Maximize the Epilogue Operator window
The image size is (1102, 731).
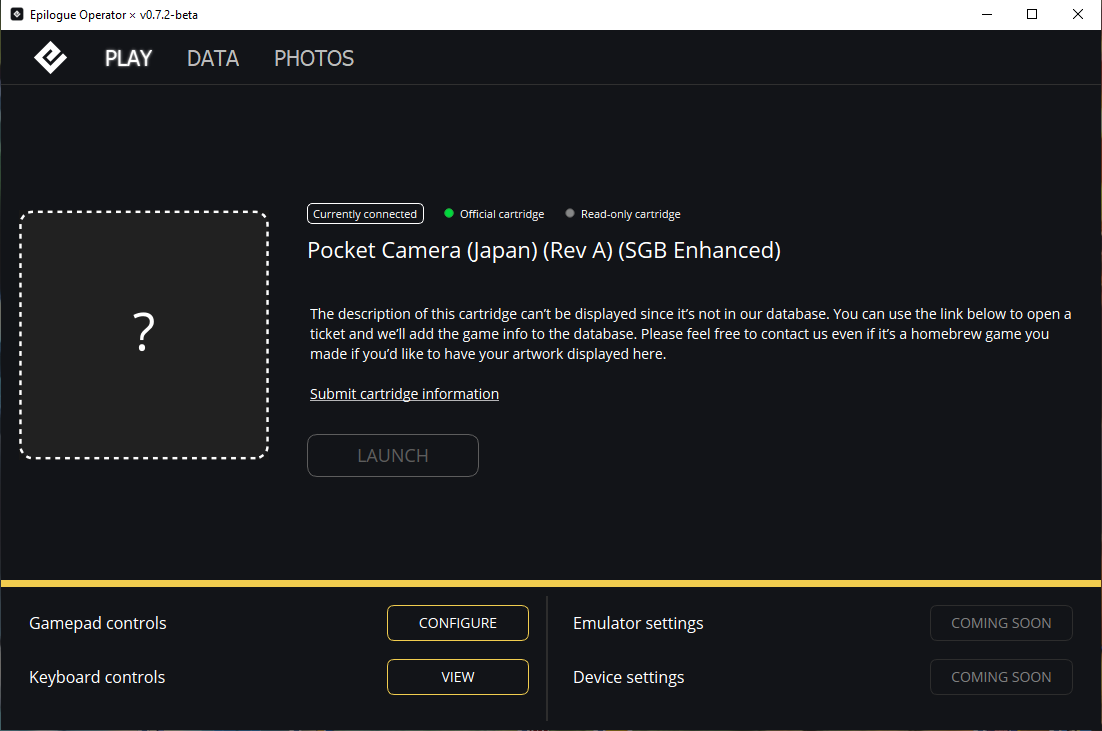coord(1032,14)
